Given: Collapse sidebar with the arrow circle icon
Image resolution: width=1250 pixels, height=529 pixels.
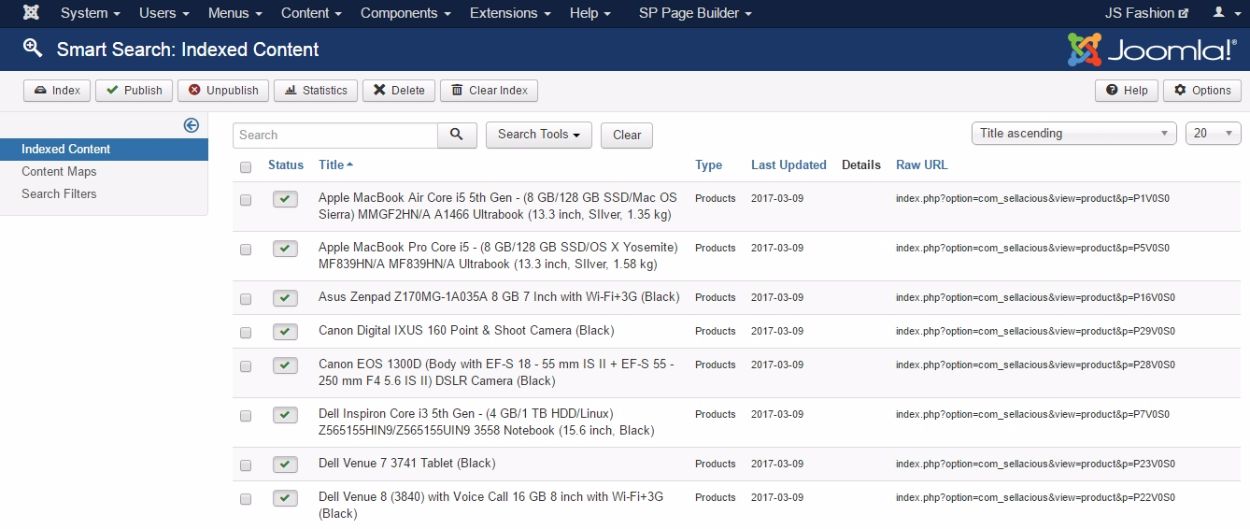Looking at the screenshot, I should pyautogui.click(x=191, y=125).
